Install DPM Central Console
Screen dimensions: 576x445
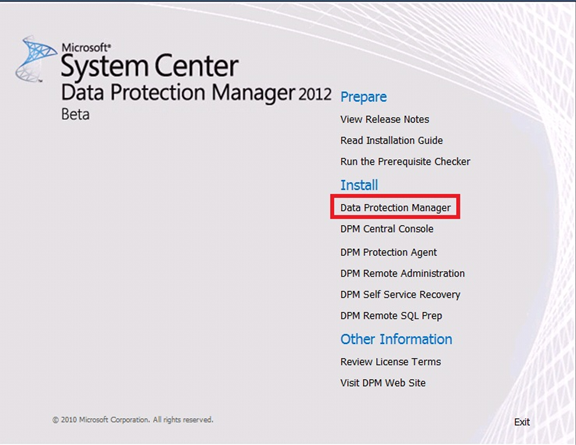click(x=387, y=229)
